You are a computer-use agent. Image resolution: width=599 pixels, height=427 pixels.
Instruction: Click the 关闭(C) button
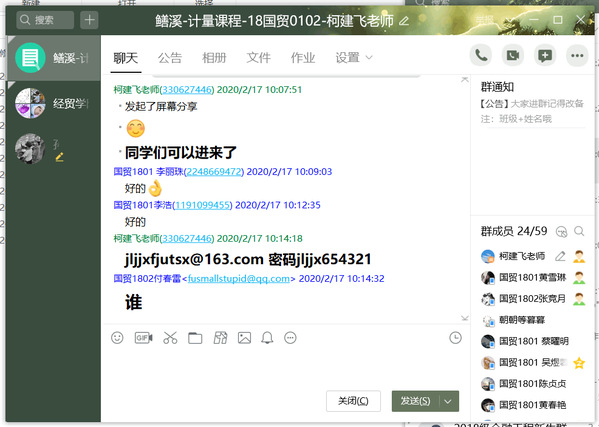tap(353, 401)
